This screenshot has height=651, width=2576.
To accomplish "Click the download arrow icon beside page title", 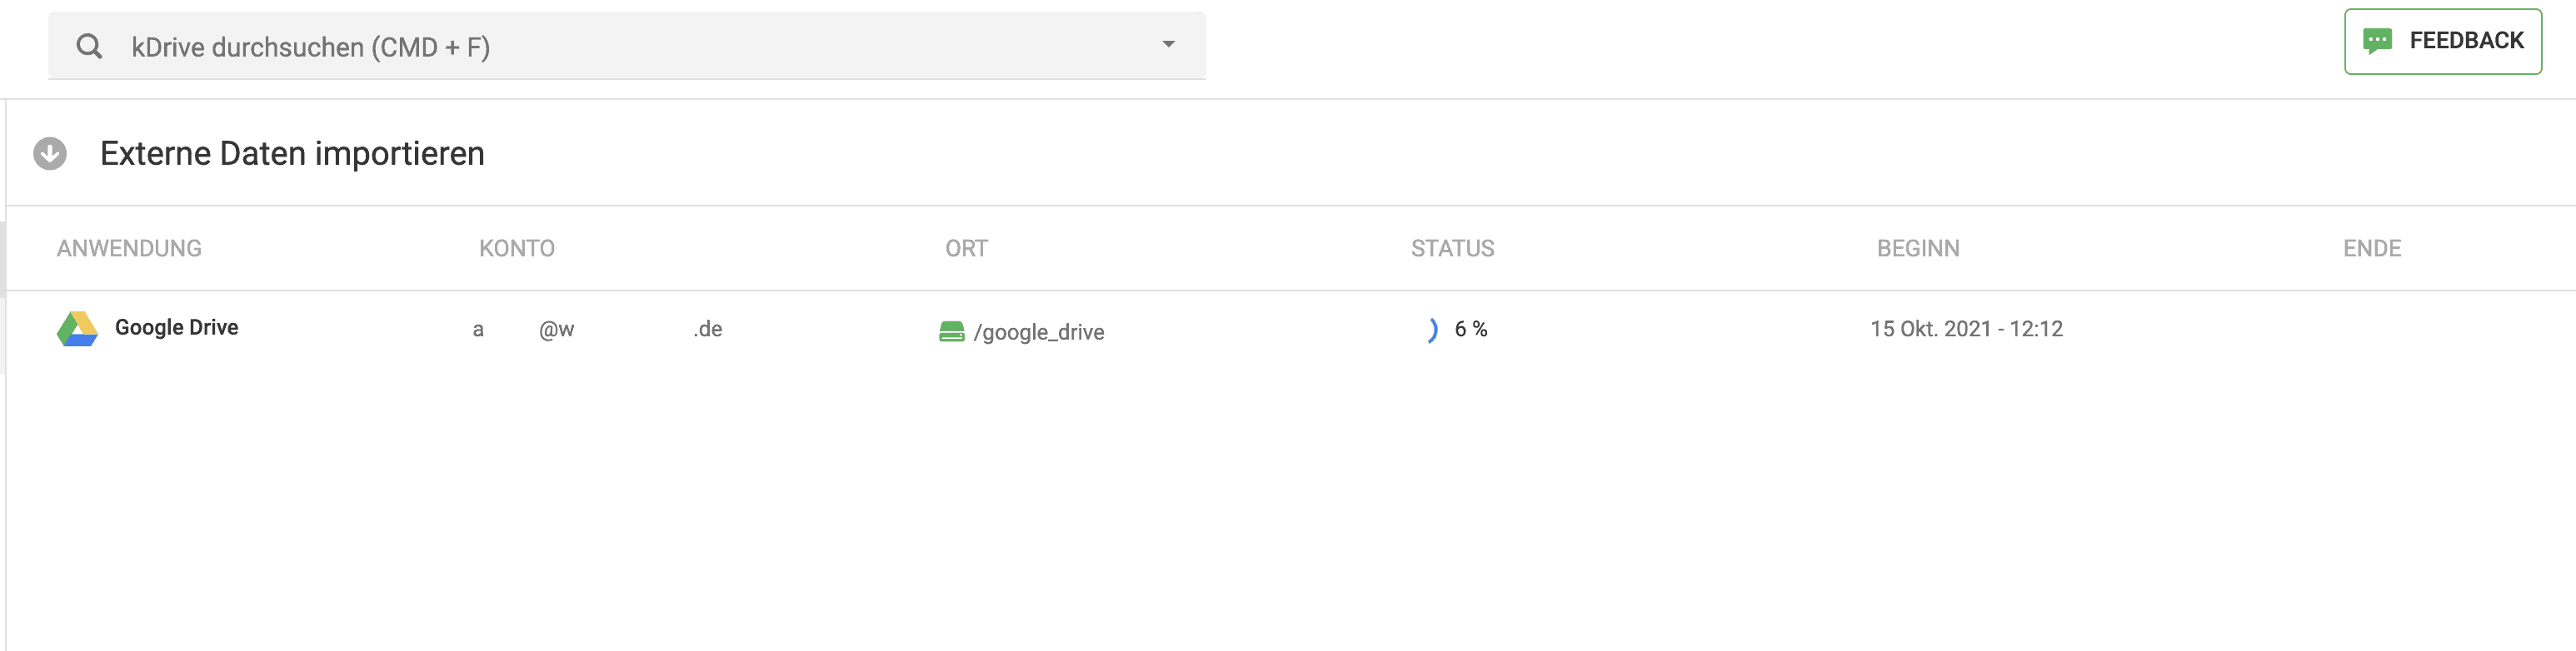I will click(x=50, y=154).
